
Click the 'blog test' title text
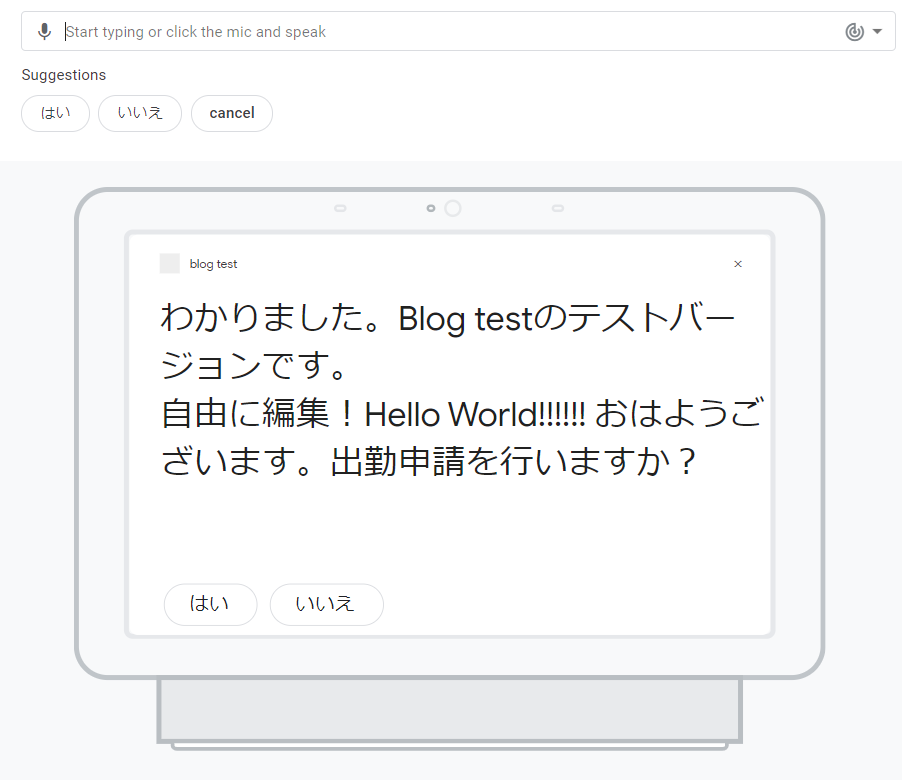[213, 264]
